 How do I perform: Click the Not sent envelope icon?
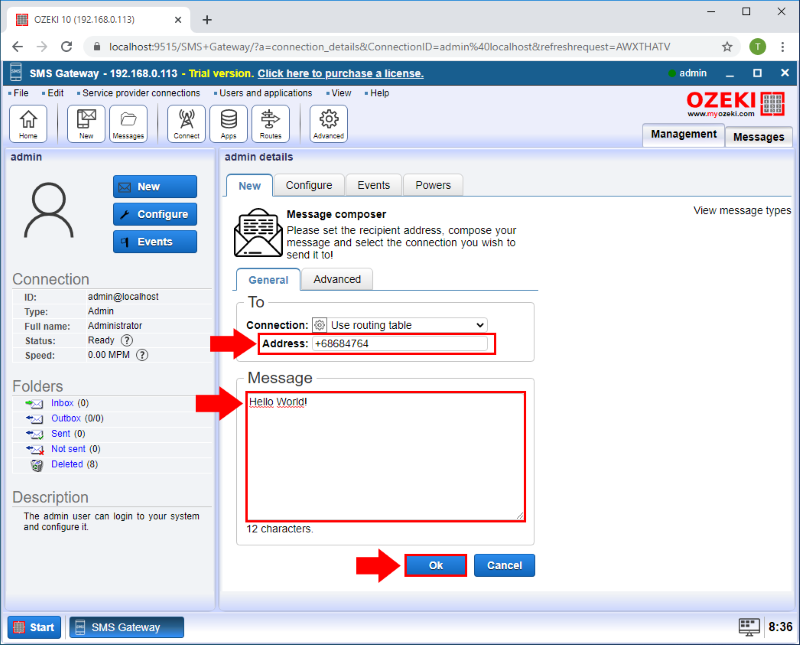(x=35, y=450)
